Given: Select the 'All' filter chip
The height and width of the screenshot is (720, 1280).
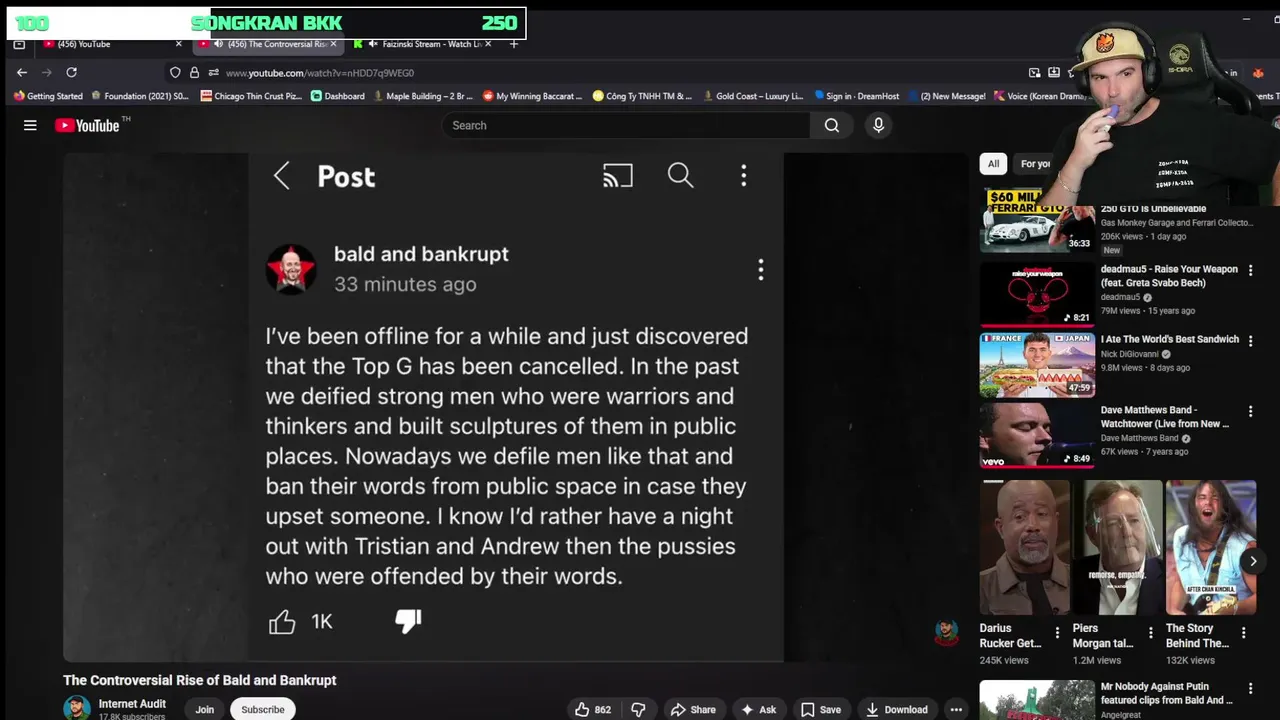Looking at the screenshot, I should coord(993,164).
